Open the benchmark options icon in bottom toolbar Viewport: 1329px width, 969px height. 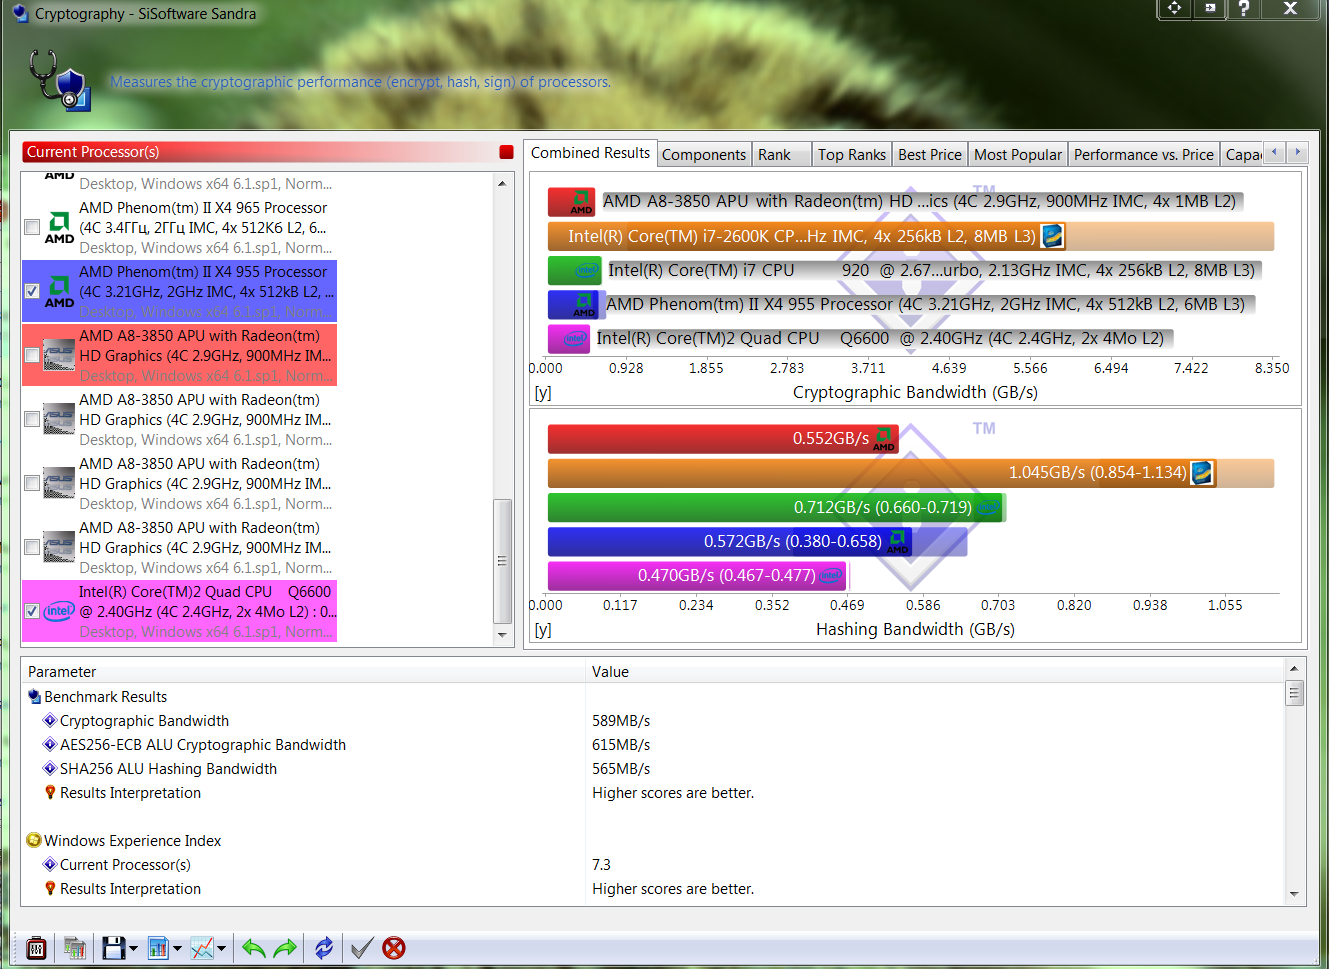coord(36,947)
